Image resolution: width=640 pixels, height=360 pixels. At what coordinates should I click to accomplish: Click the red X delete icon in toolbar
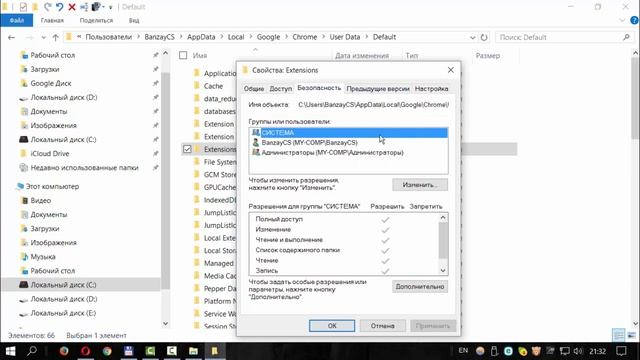tap(72, 7)
